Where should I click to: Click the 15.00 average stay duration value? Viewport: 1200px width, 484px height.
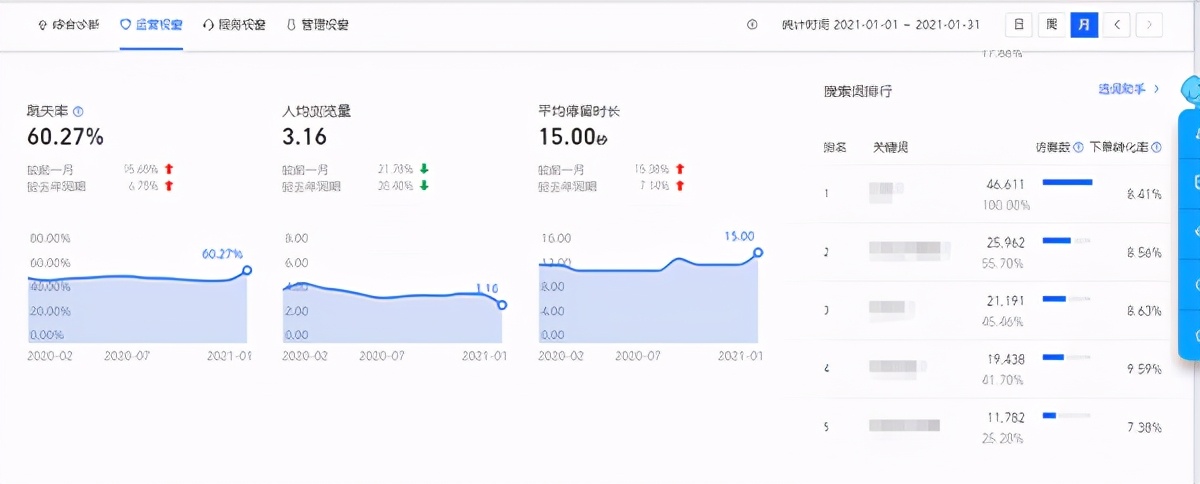coord(573,137)
